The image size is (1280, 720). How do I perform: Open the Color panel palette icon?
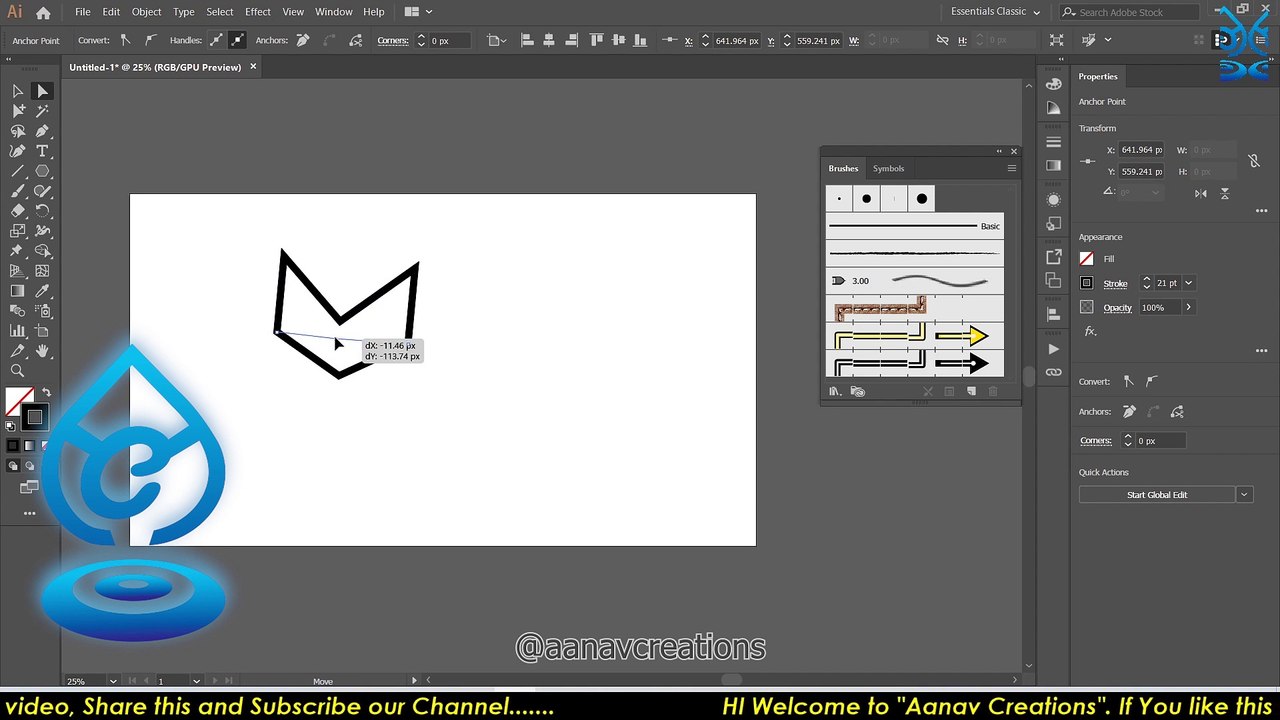click(x=1053, y=84)
